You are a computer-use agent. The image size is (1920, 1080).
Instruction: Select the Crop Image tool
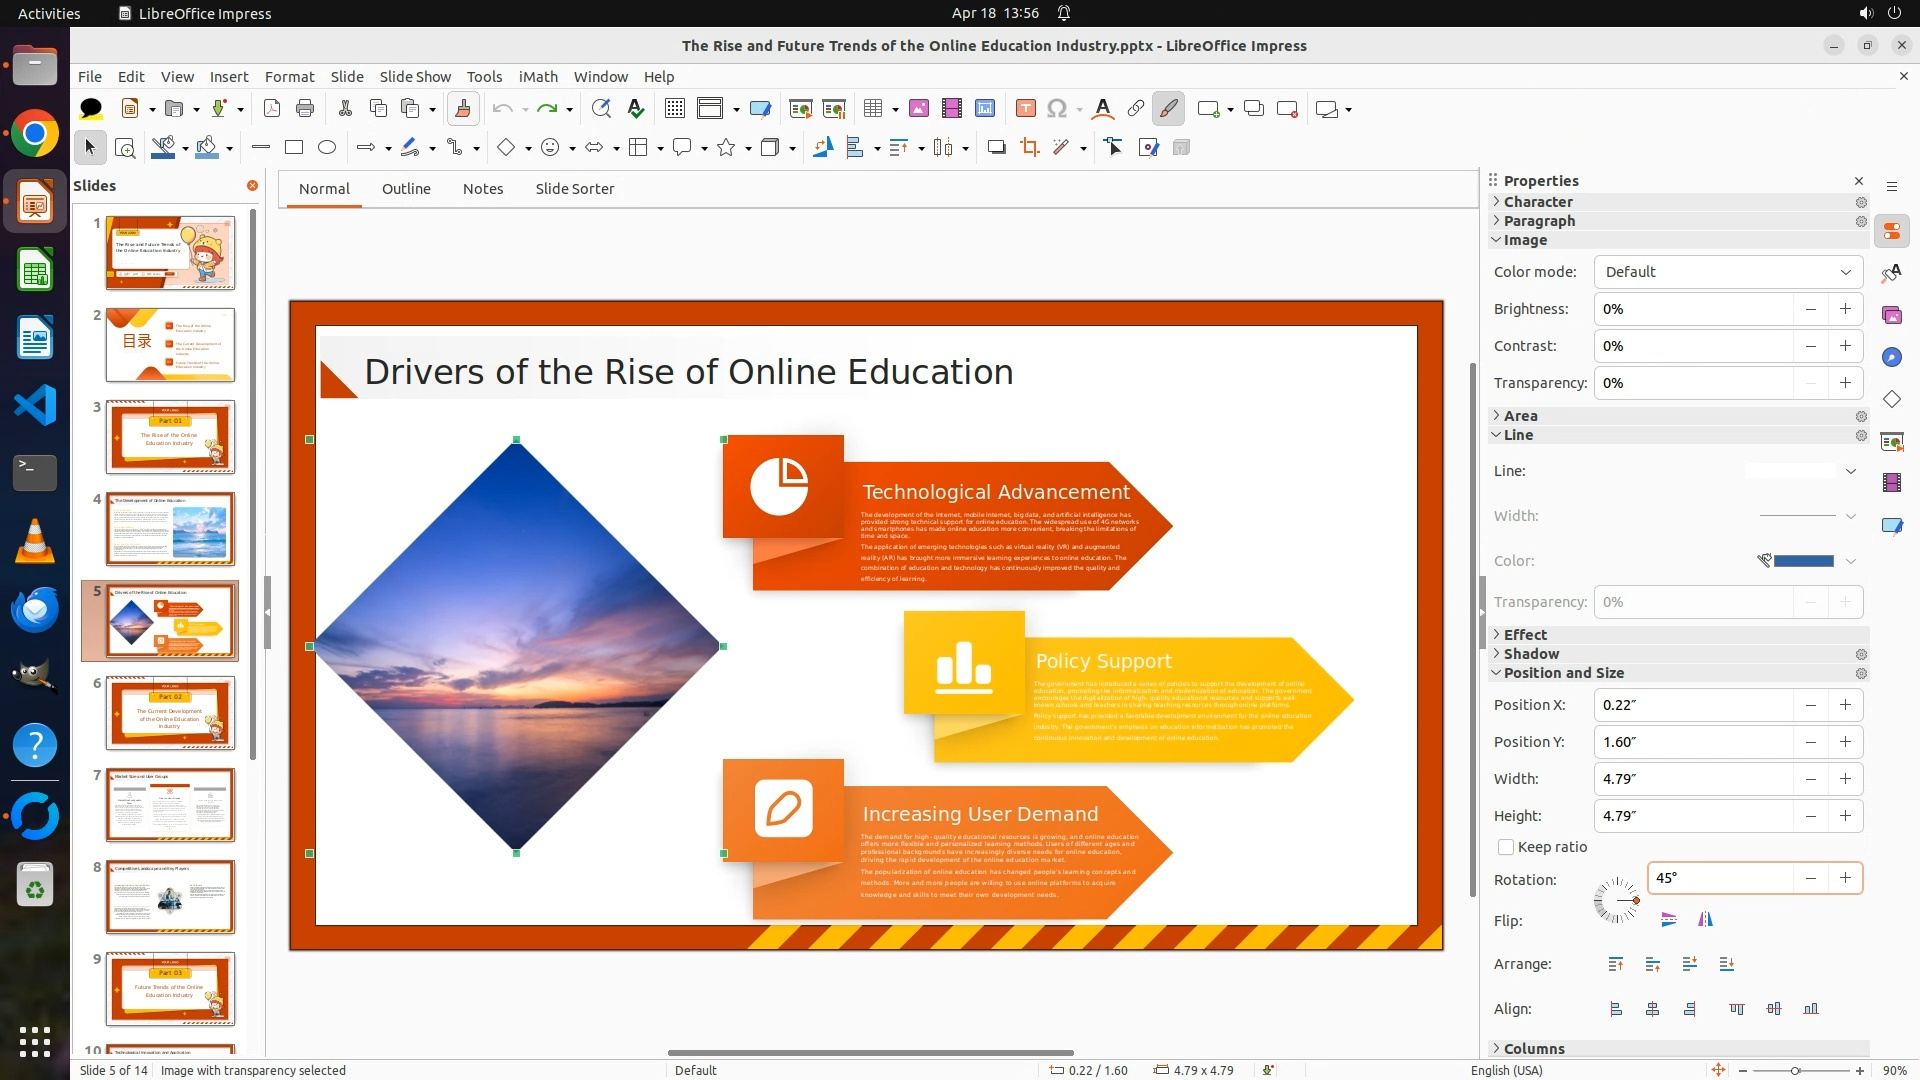1029,148
